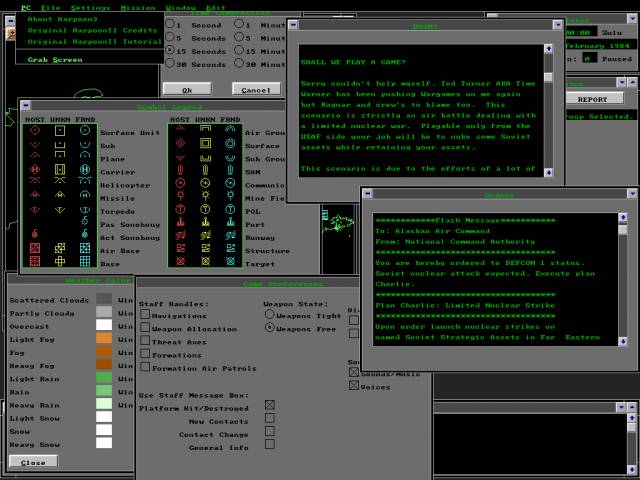The image size is (640, 480).
Task: Toggle Platform Hit/Destroyed message checkbox
Action: click(270, 405)
